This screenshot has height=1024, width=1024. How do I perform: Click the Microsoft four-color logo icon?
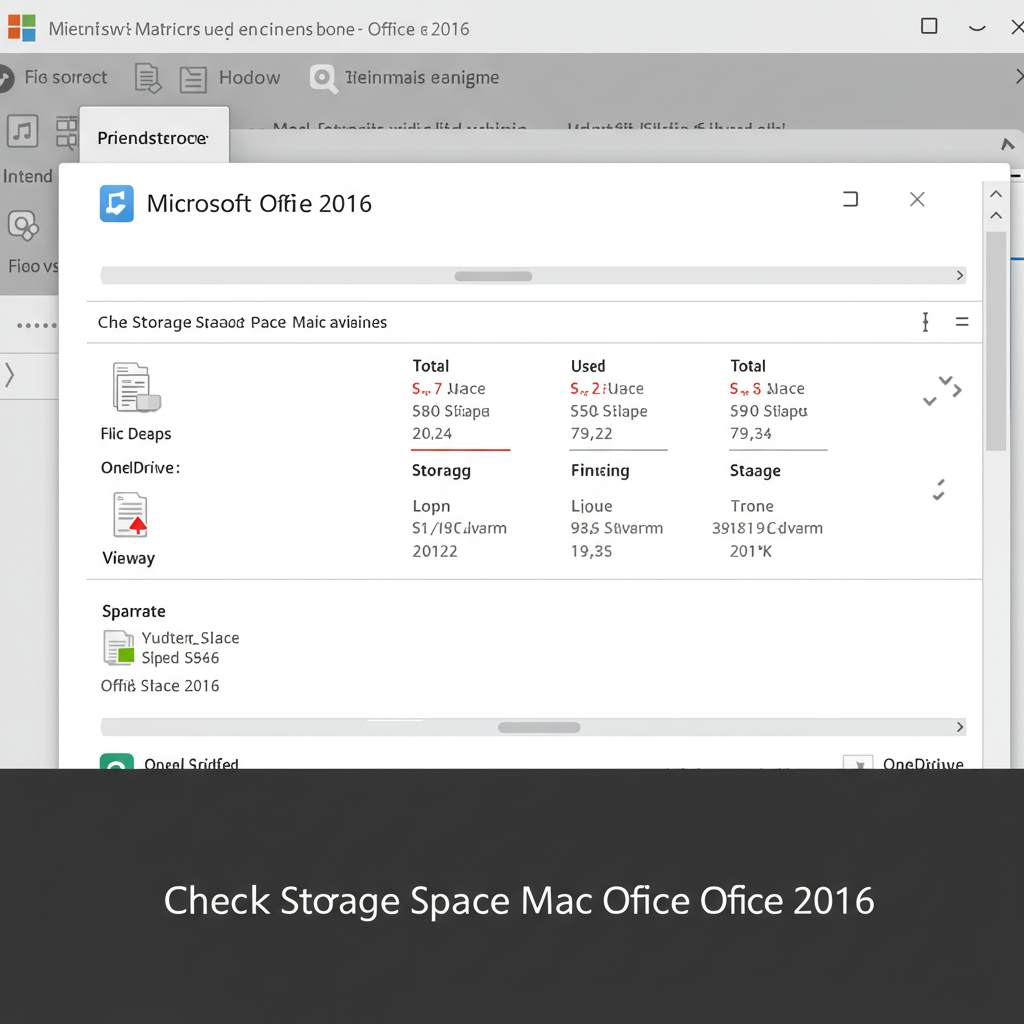coord(22,28)
